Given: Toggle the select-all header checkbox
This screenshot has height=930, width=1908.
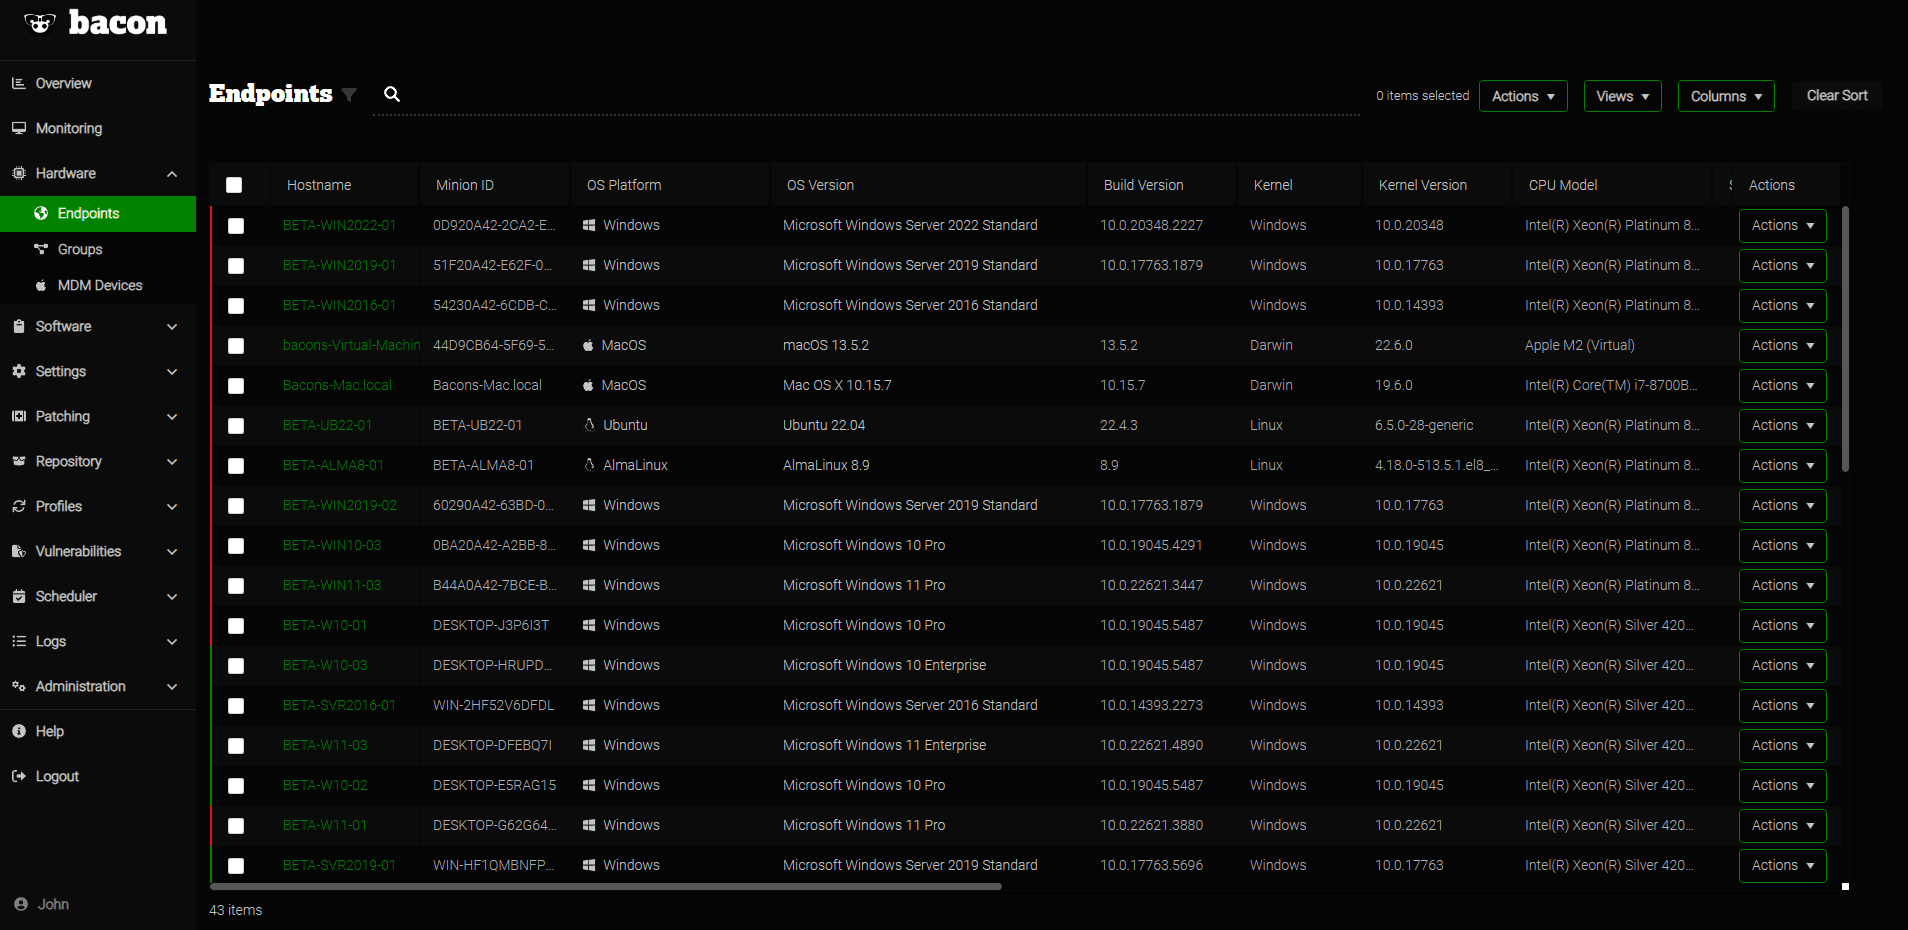Looking at the screenshot, I should (x=234, y=185).
